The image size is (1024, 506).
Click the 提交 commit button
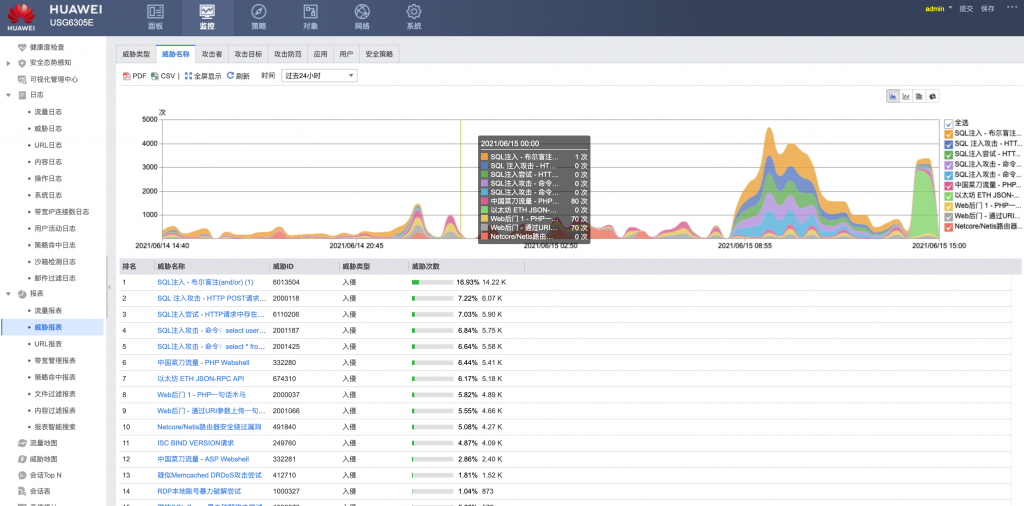(966, 8)
